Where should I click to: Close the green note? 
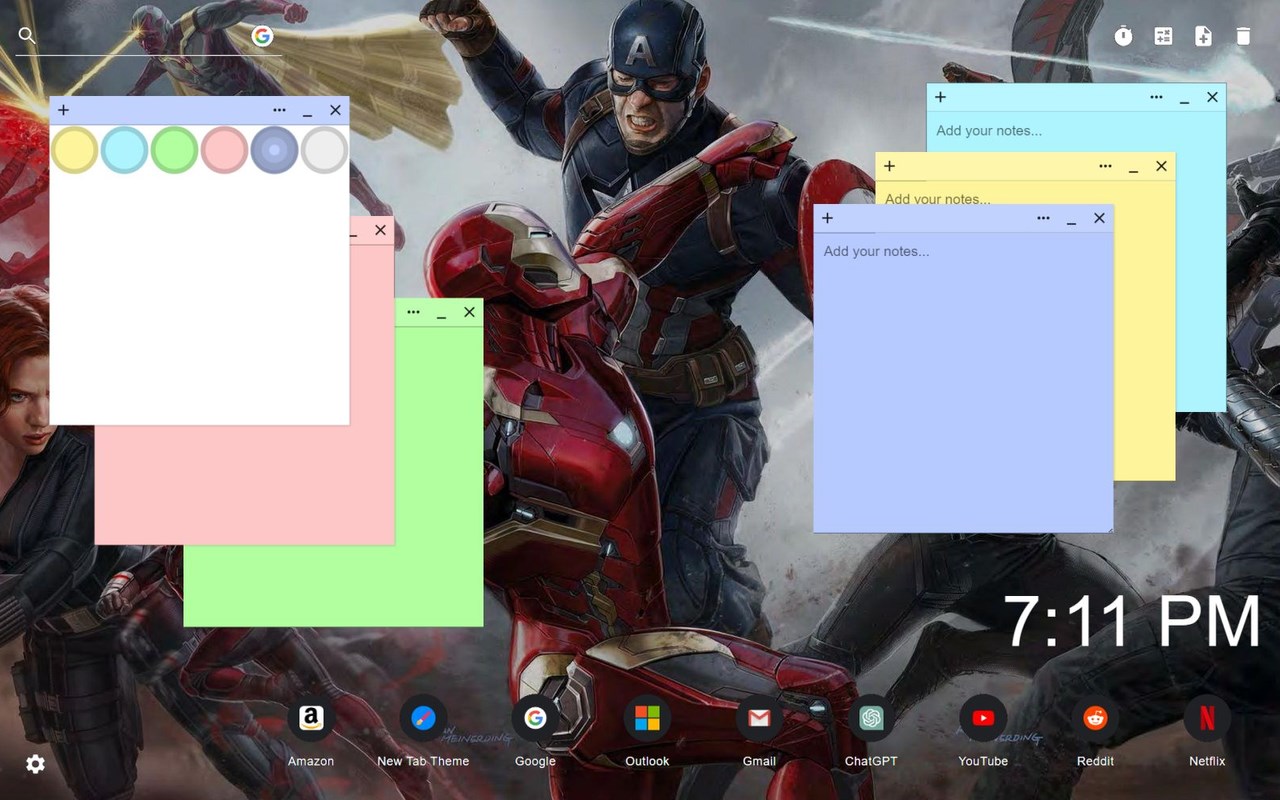click(469, 312)
